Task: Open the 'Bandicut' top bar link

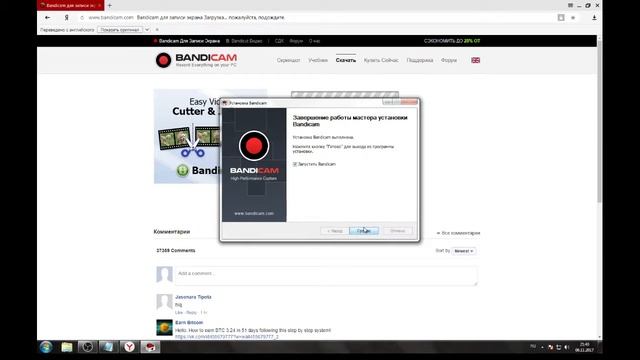Action: click(244, 41)
